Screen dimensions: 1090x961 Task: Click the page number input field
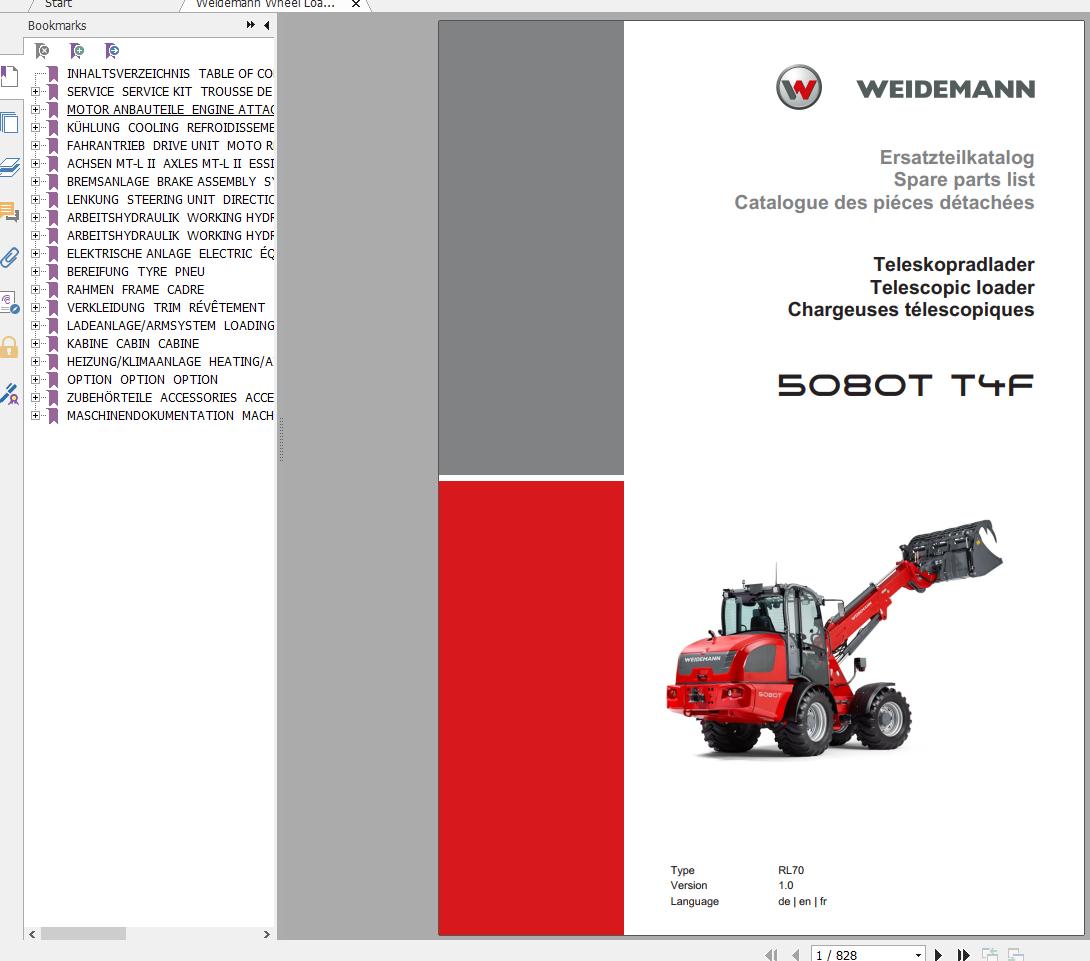850,955
